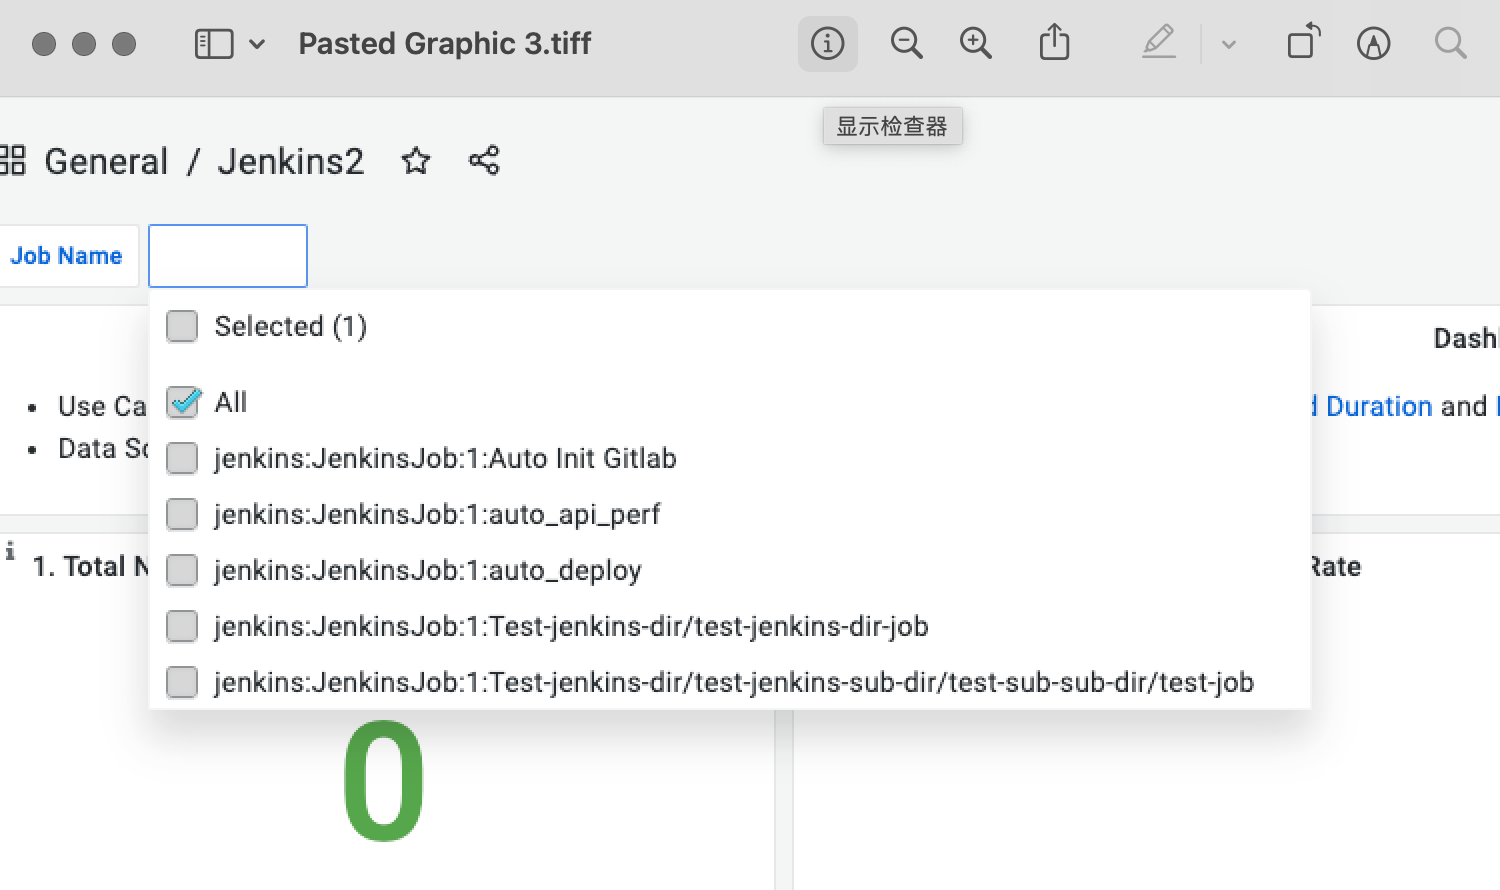Open highlight tool options chevron

(1229, 44)
